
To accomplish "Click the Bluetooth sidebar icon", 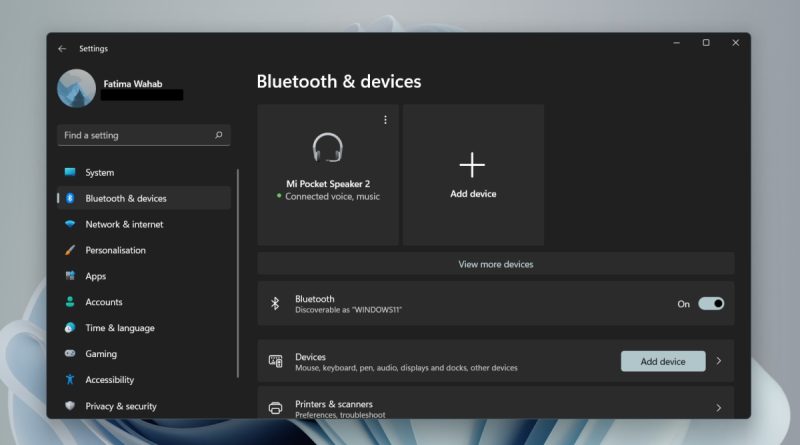I will tap(70, 198).
